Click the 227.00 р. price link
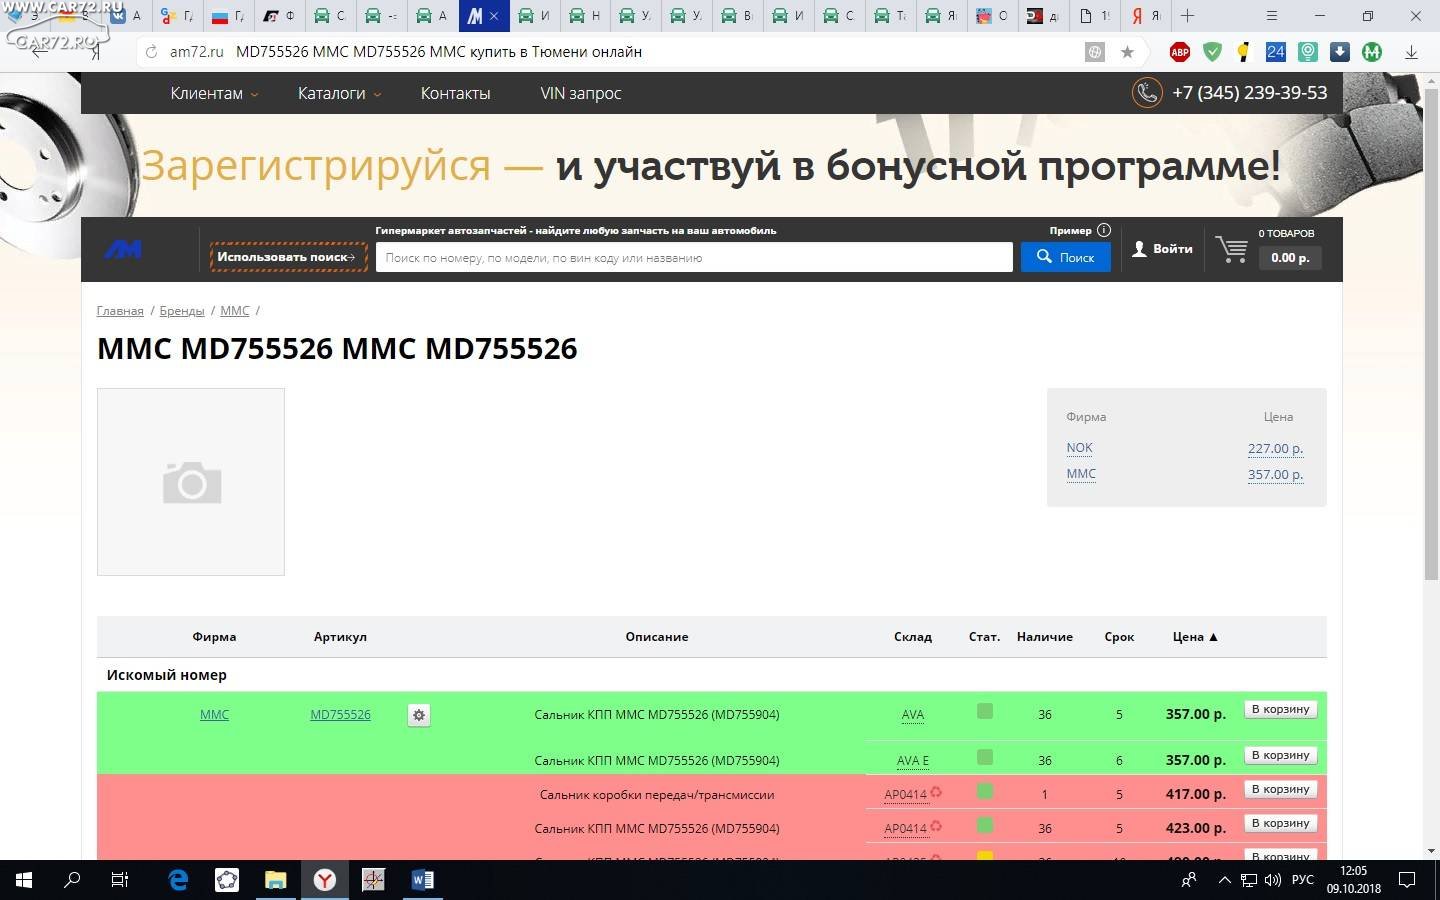The image size is (1440, 900). 1275,449
